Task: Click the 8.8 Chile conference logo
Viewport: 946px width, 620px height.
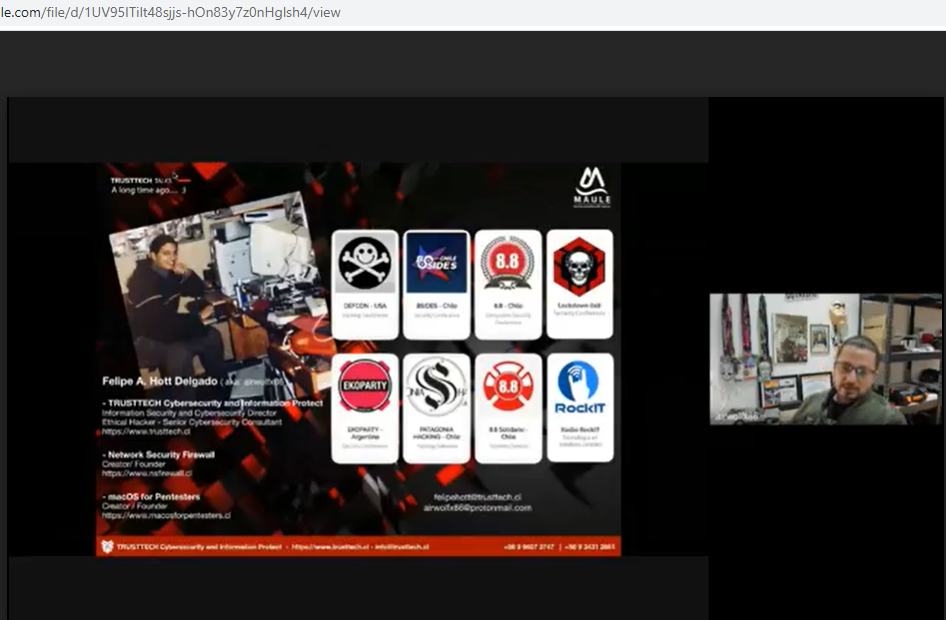Action: point(508,263)
